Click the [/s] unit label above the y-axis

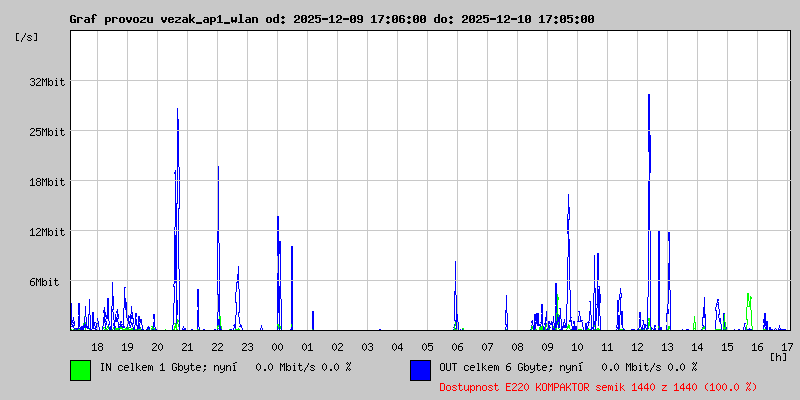coord(26,37)
